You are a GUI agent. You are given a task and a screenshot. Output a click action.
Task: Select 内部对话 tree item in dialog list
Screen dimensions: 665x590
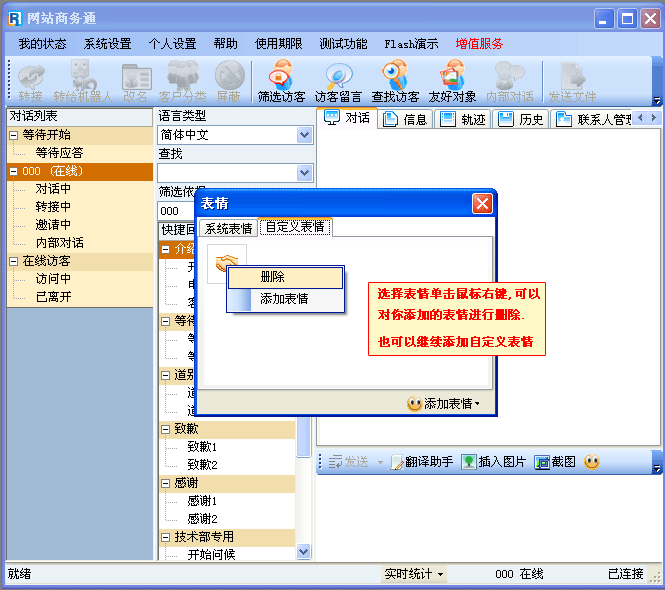point(59,243)
